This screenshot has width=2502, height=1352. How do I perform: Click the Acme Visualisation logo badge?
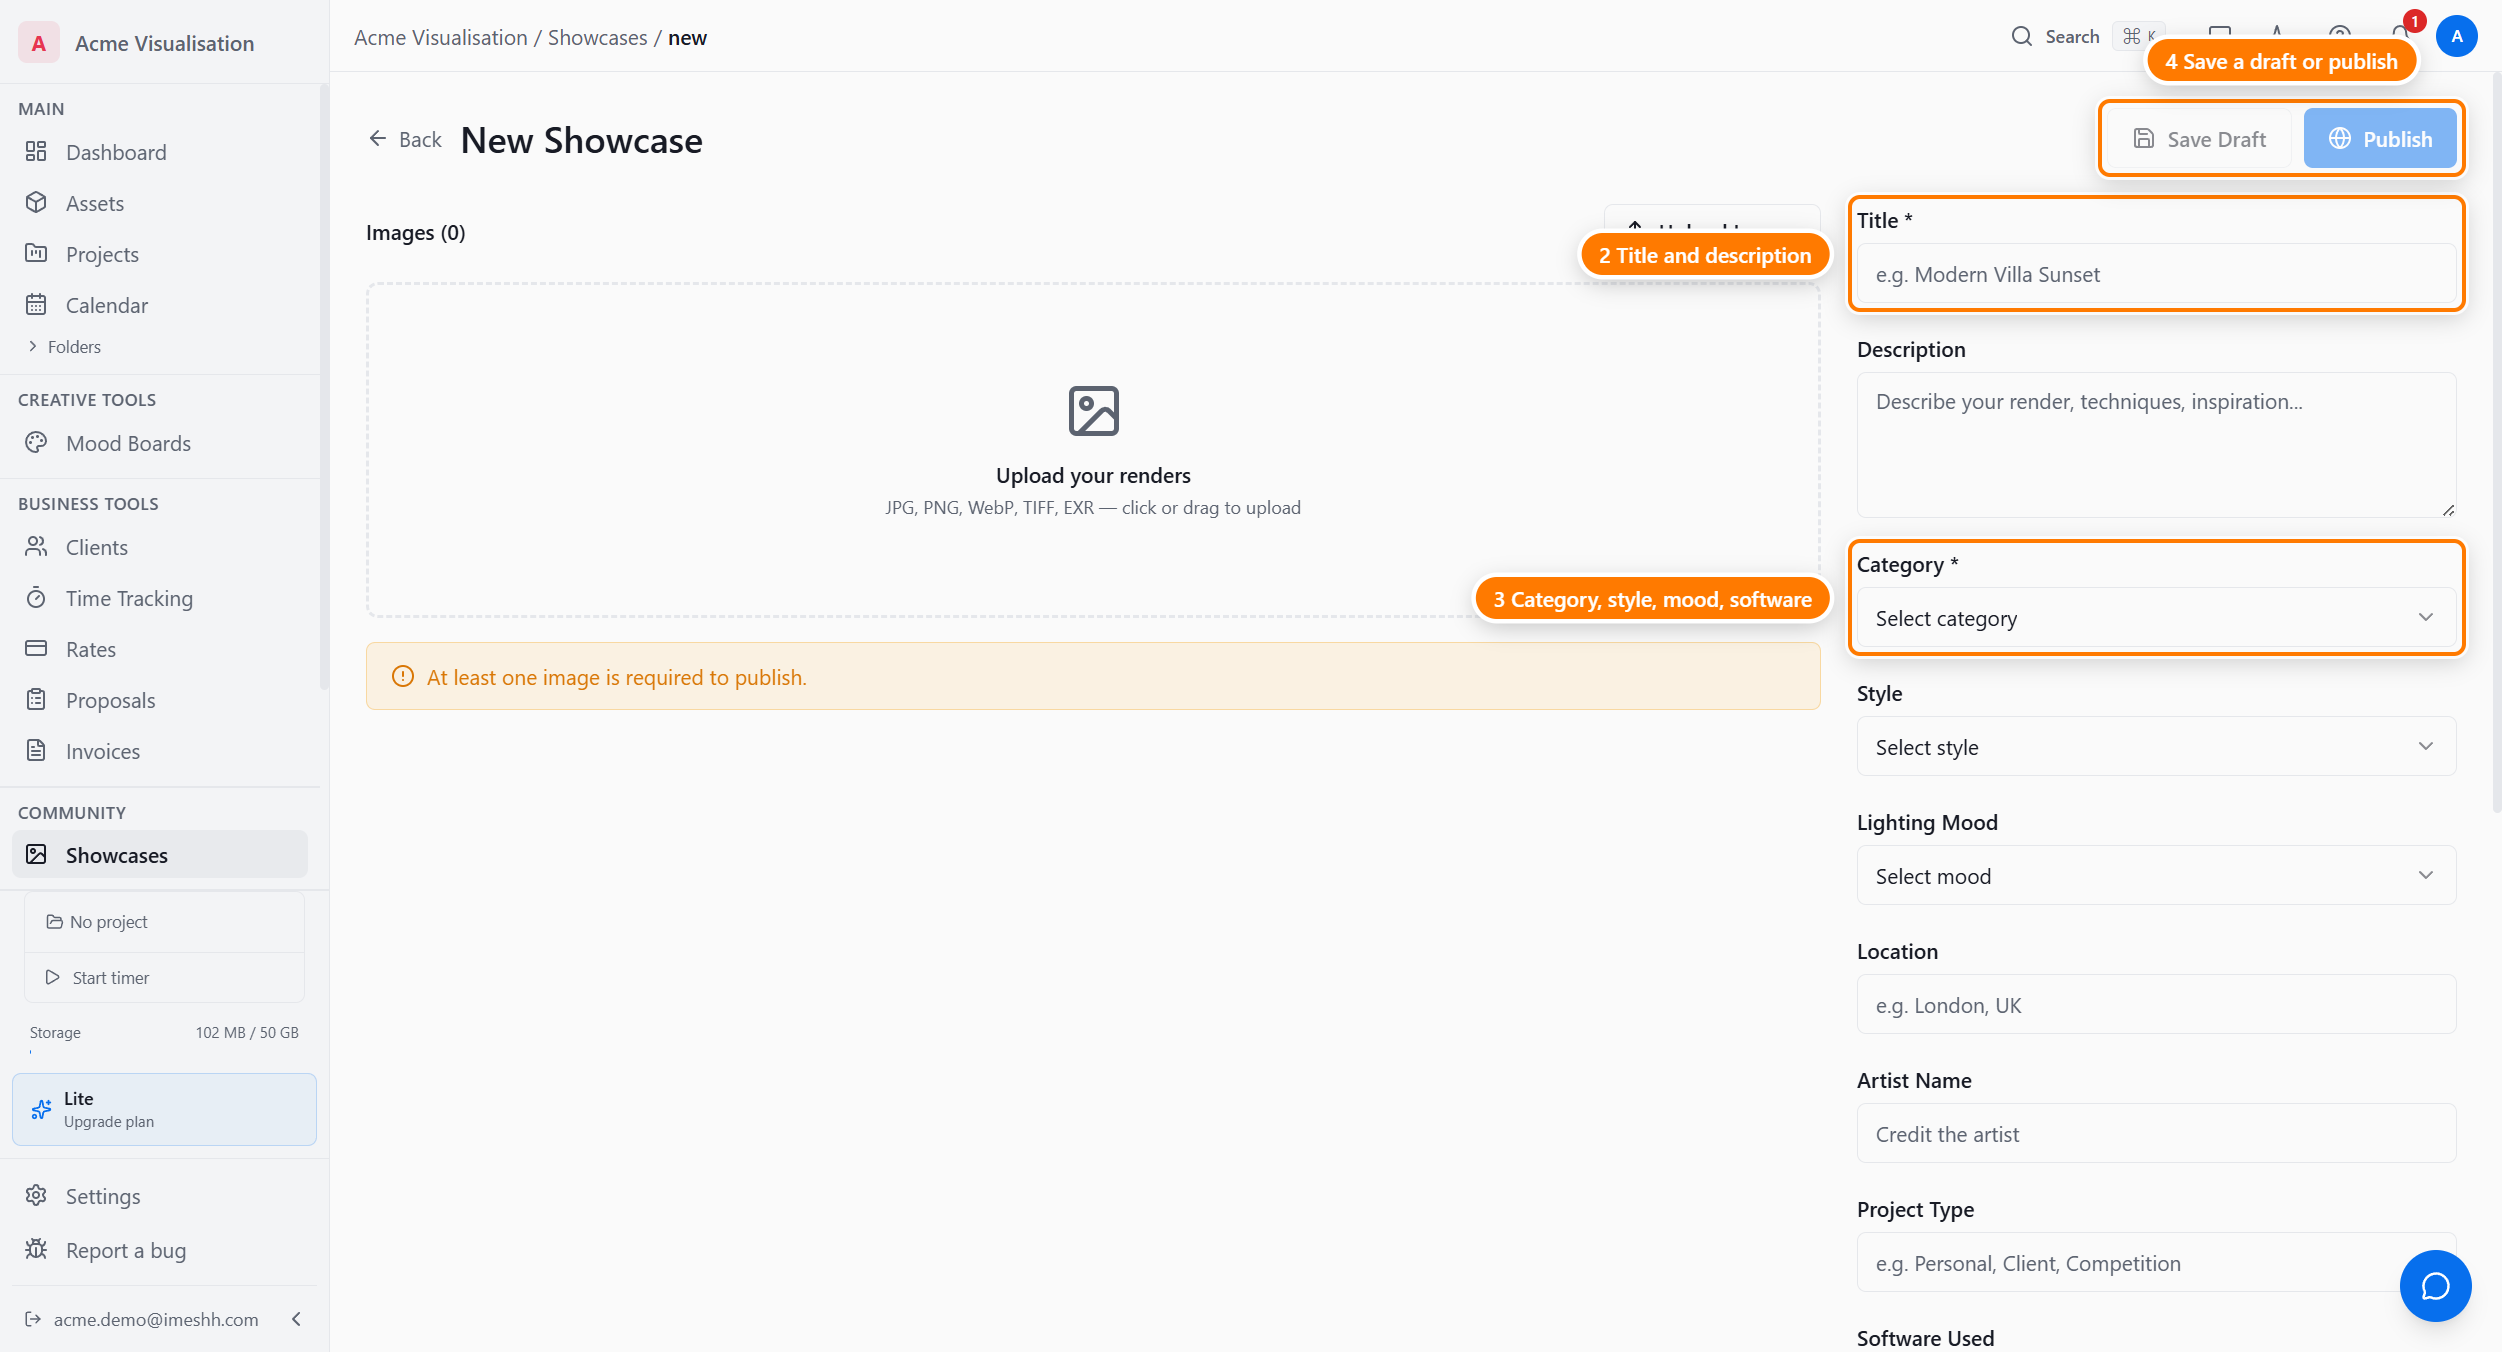(38, 43)
